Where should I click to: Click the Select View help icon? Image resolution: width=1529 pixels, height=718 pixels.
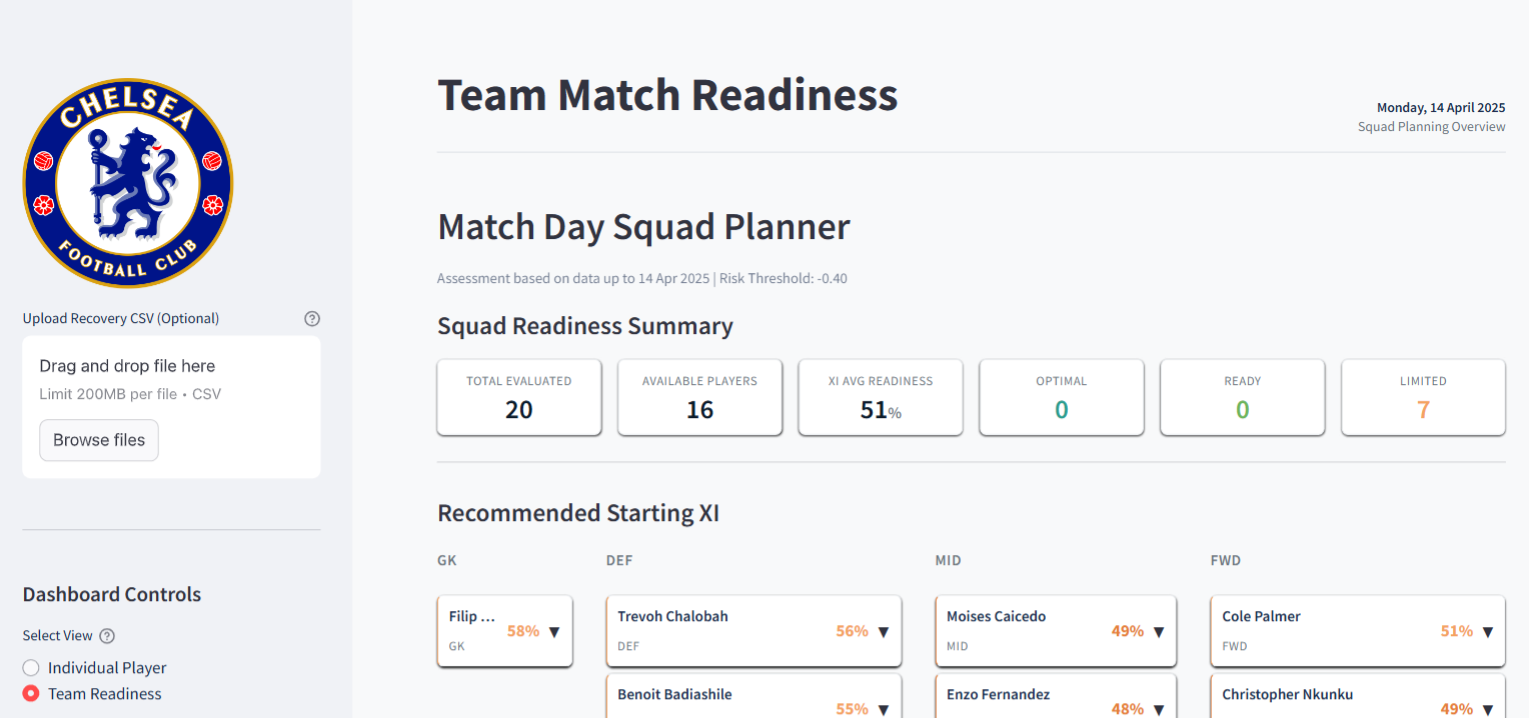coord(108,636)
